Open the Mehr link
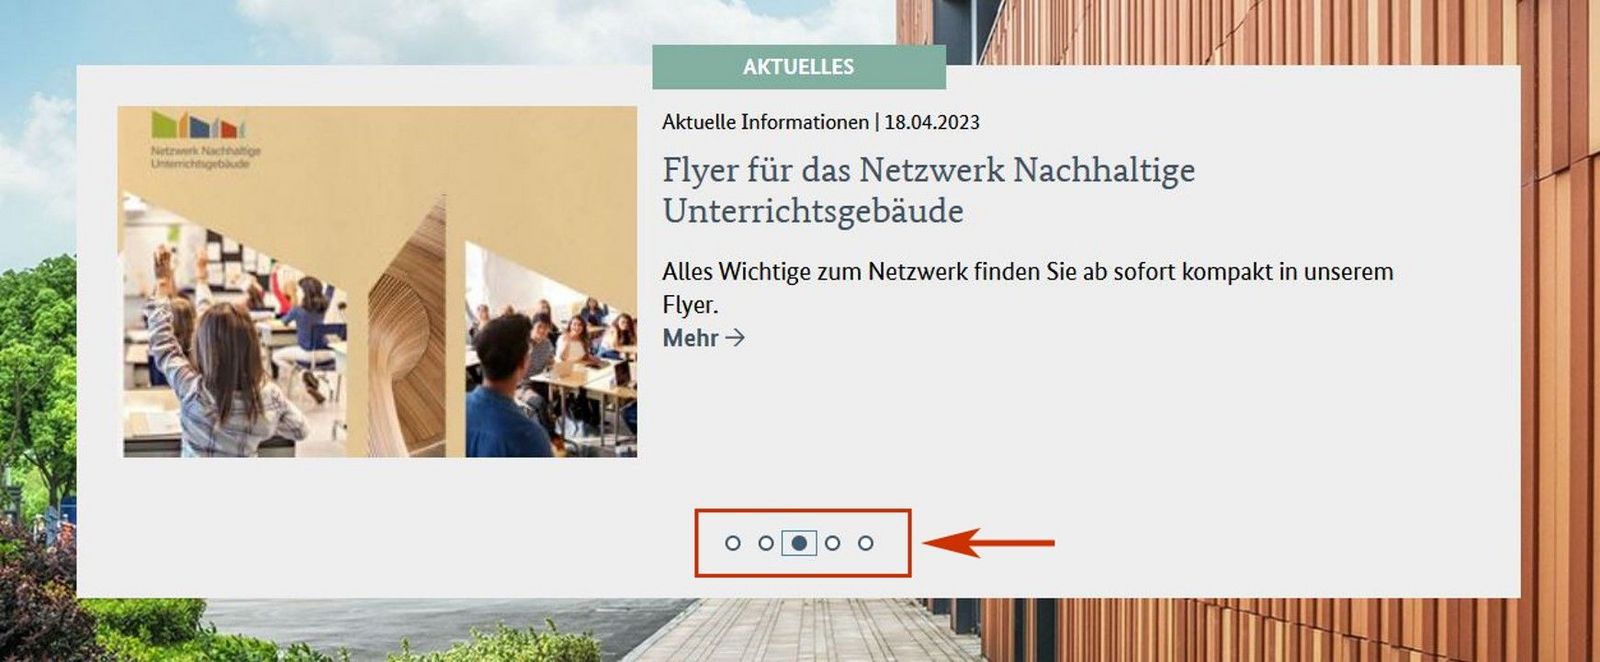Screen dimensions: 1600x662 point(703,338)
